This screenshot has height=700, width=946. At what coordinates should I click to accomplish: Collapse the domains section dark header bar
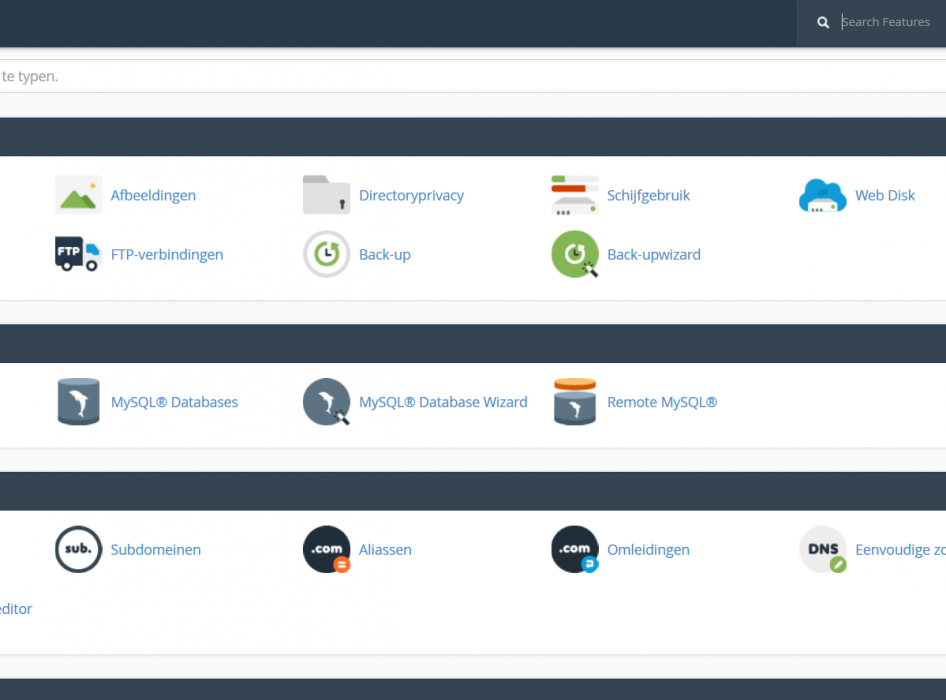(473, 491)
